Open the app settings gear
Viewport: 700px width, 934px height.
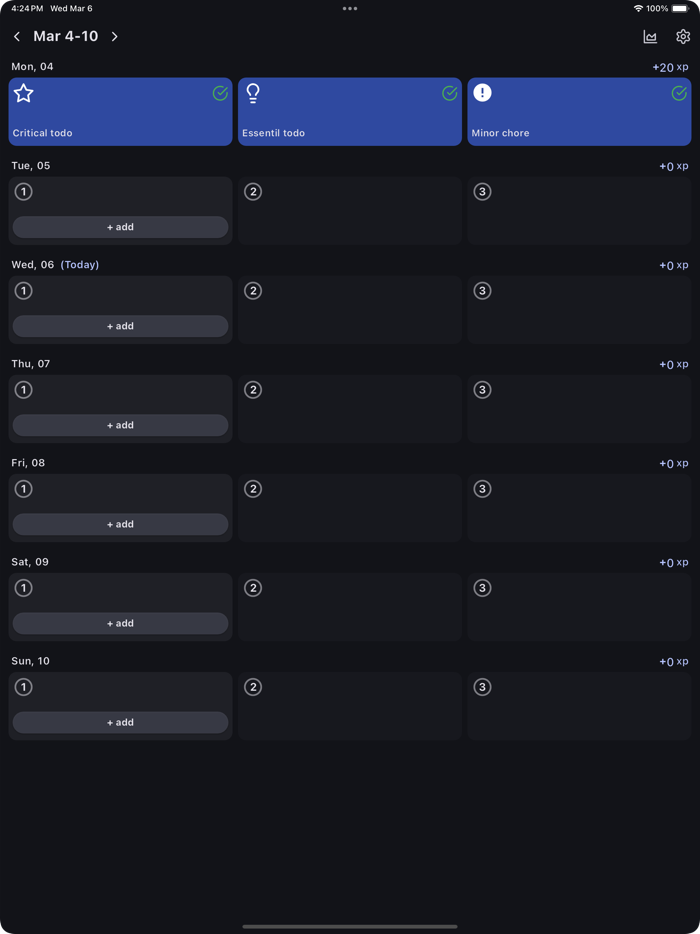point(683,36)
